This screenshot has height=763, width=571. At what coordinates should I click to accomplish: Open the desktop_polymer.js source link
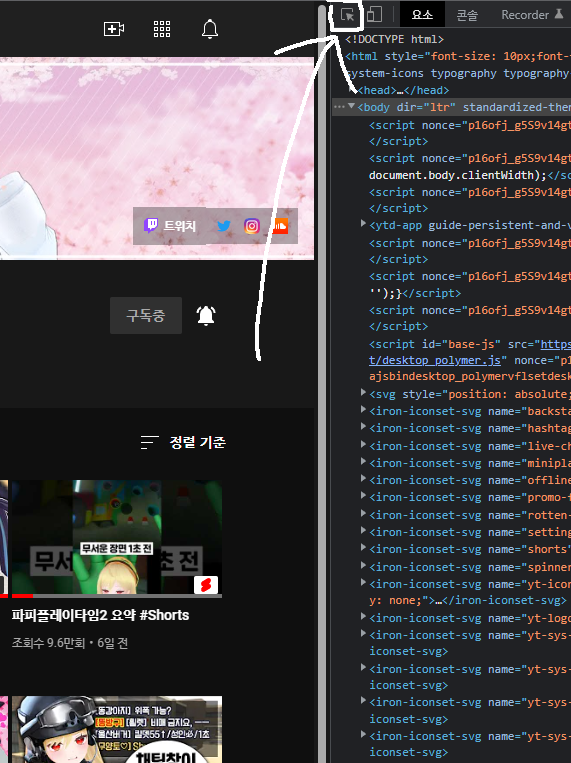pos(435,360)
